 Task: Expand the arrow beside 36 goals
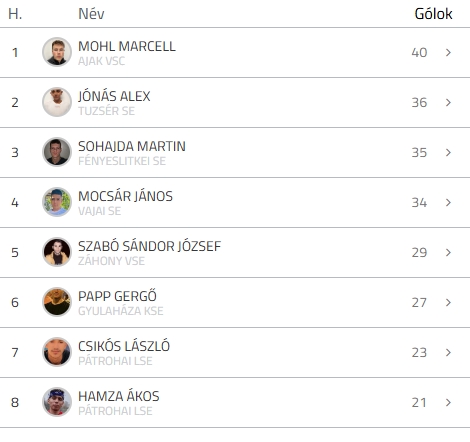(x=448, y=102)
